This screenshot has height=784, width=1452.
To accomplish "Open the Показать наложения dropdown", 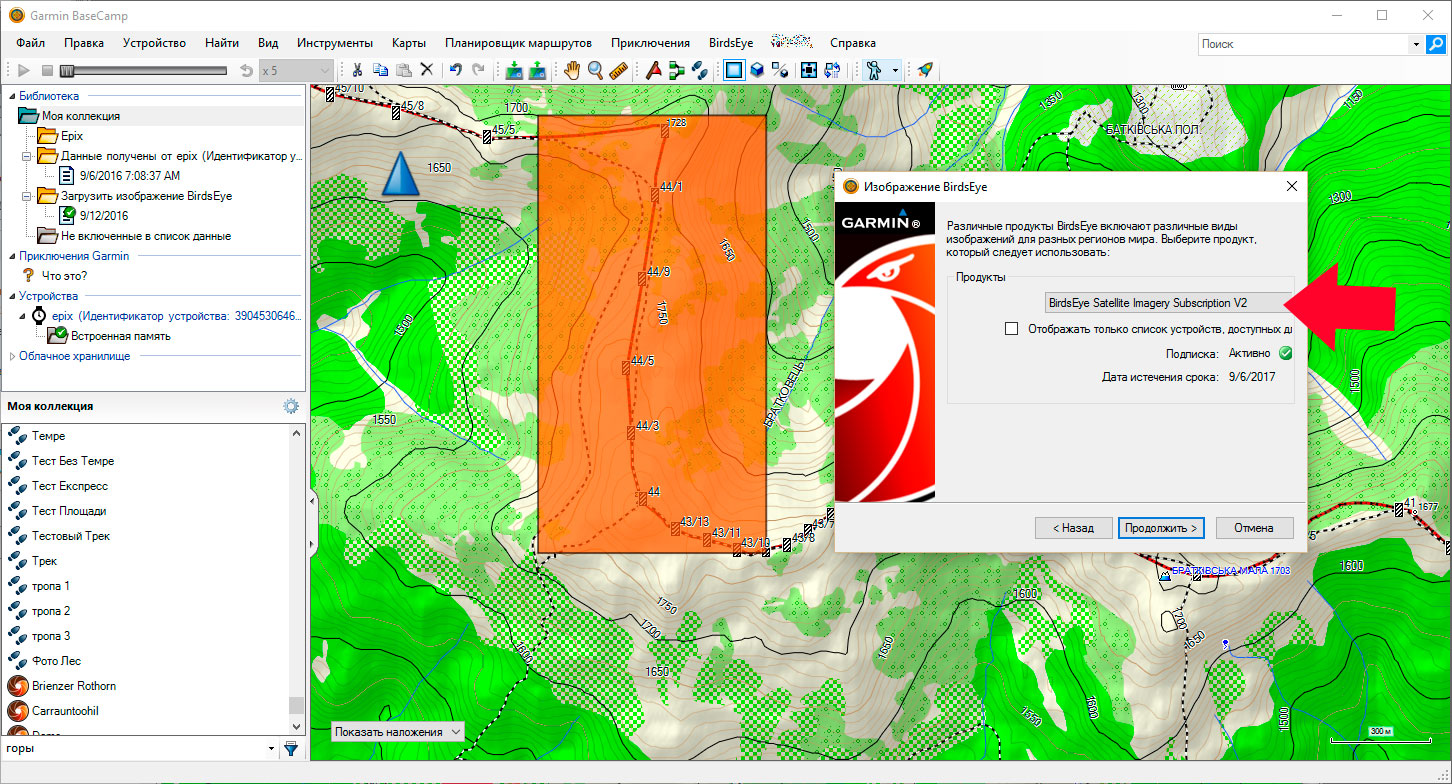I will [397, 732].
